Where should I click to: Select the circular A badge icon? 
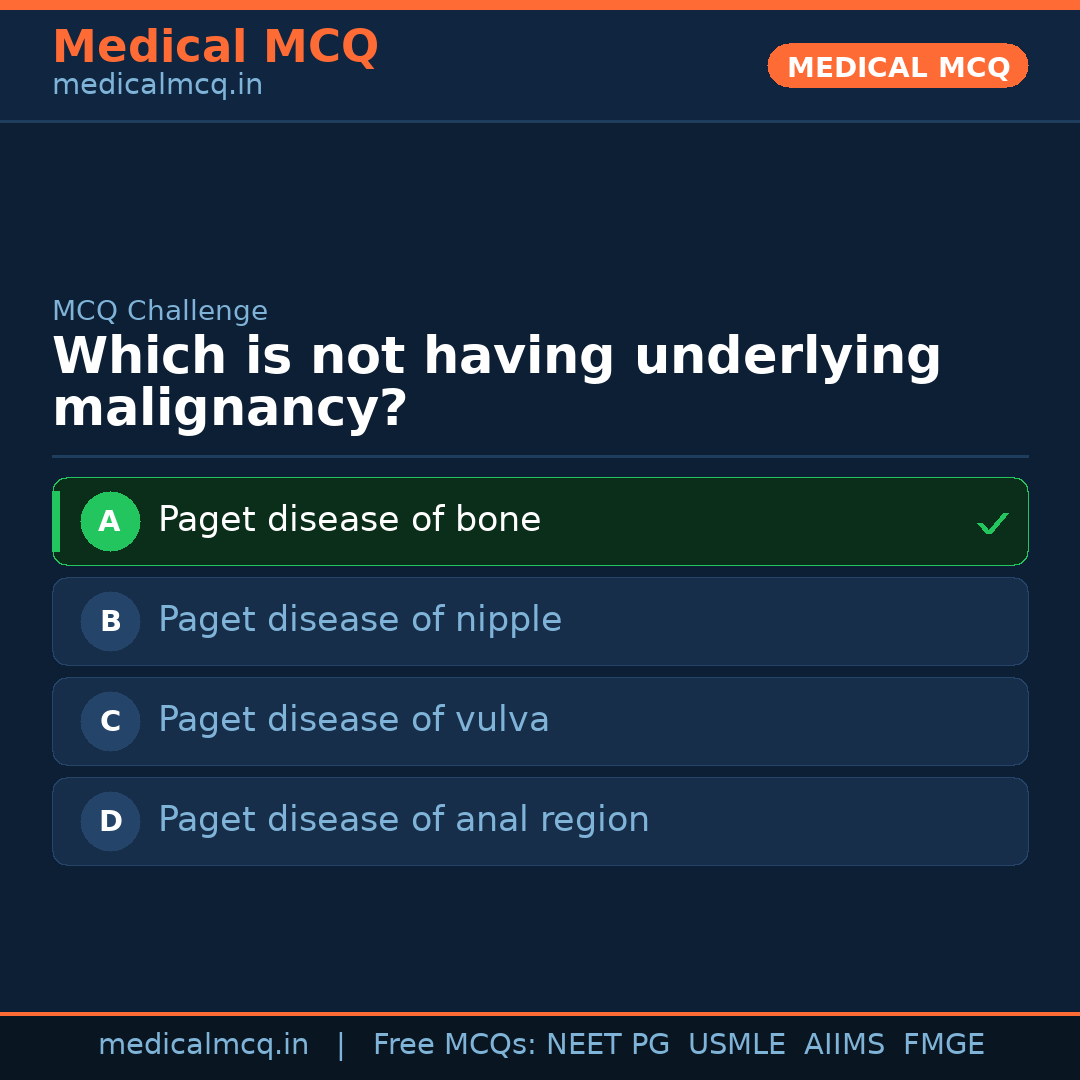(x=110, y=521)
